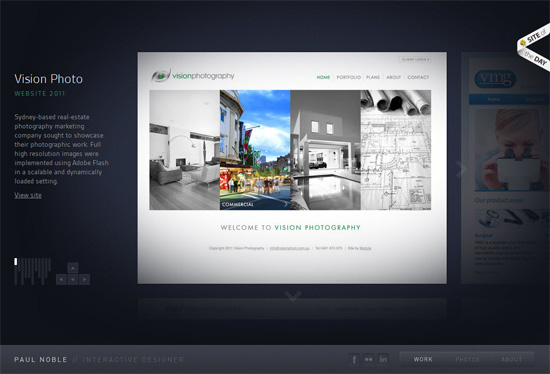Click the Vision Photography eye logo
550x374 pixels.
(x=161, y=75)
